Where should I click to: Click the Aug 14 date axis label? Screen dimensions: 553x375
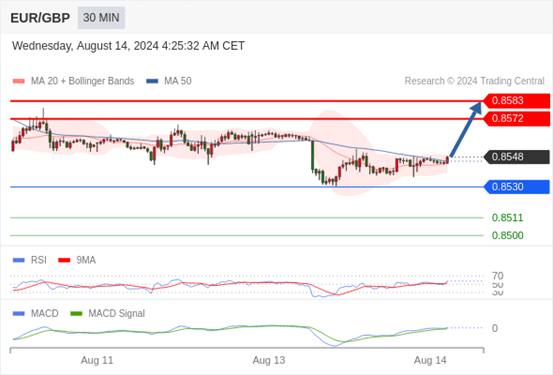point(430,361)
